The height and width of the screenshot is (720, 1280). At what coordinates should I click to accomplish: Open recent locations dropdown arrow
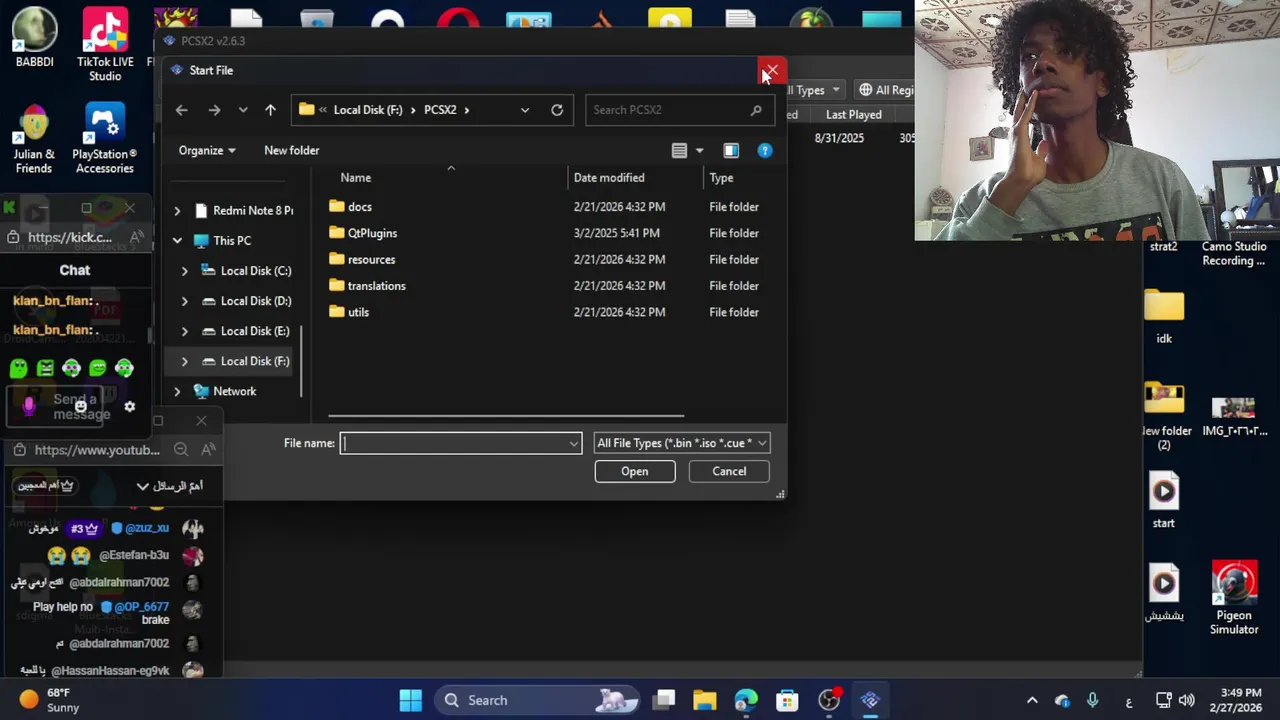point(243,110)
